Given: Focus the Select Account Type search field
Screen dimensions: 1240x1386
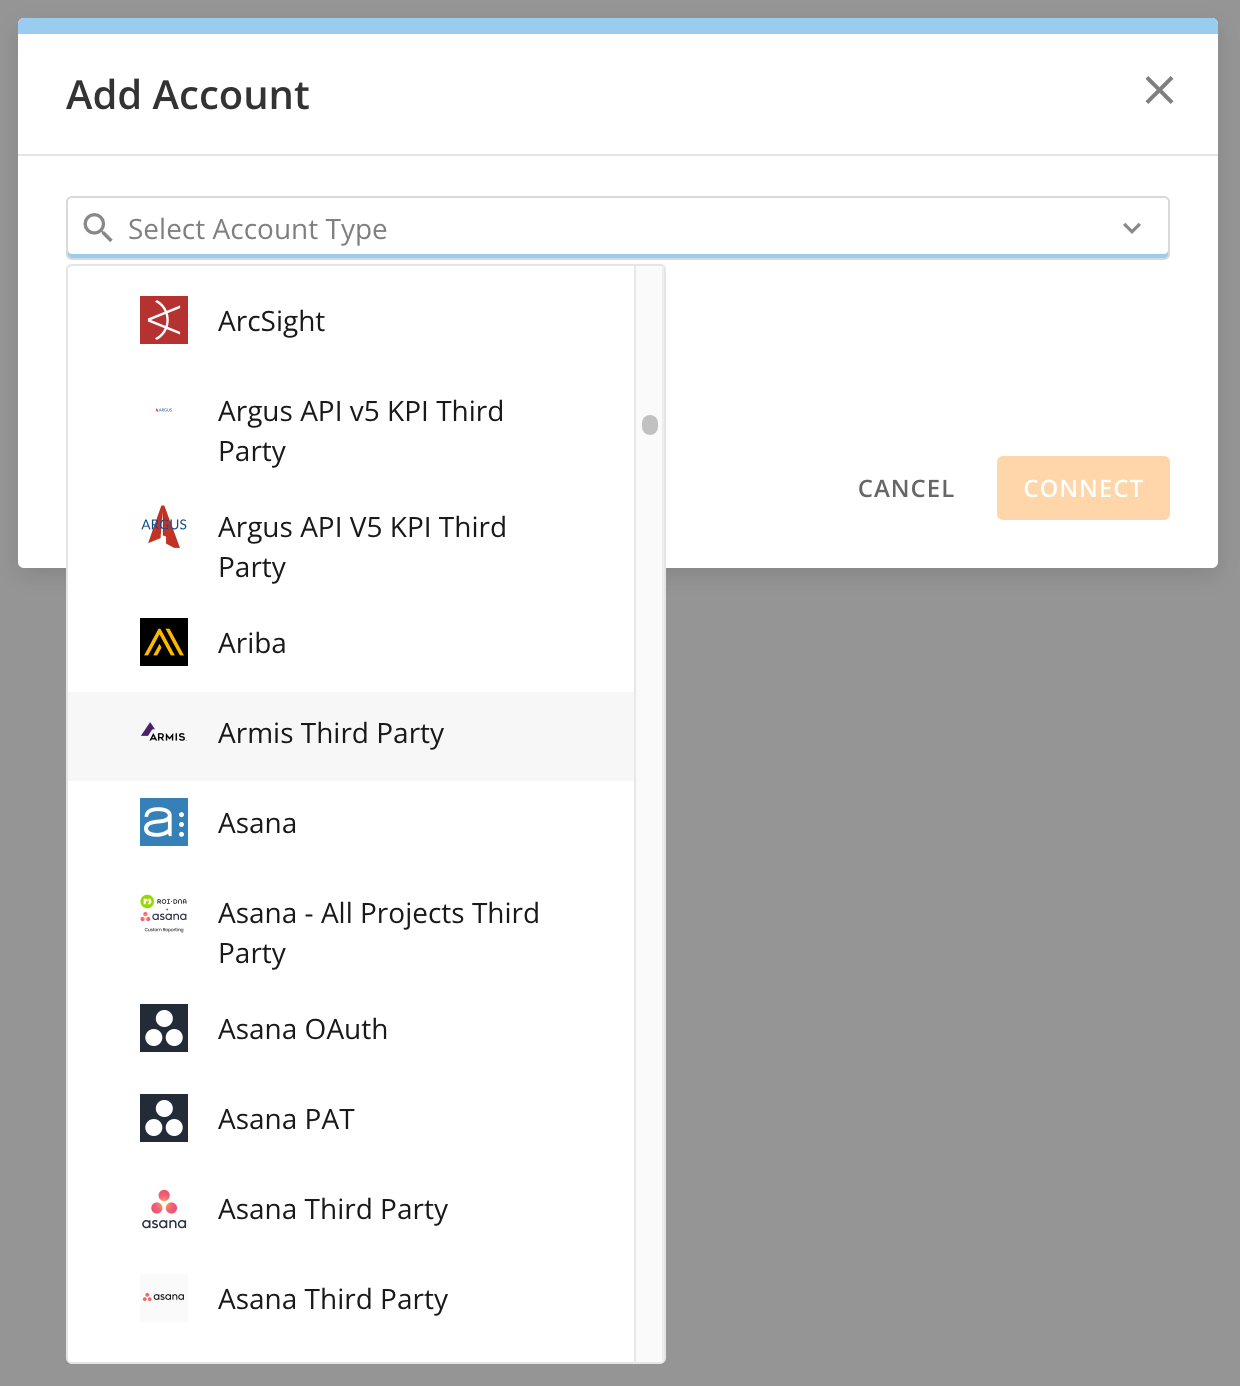Looking at the screenshot, I should 618,228.
